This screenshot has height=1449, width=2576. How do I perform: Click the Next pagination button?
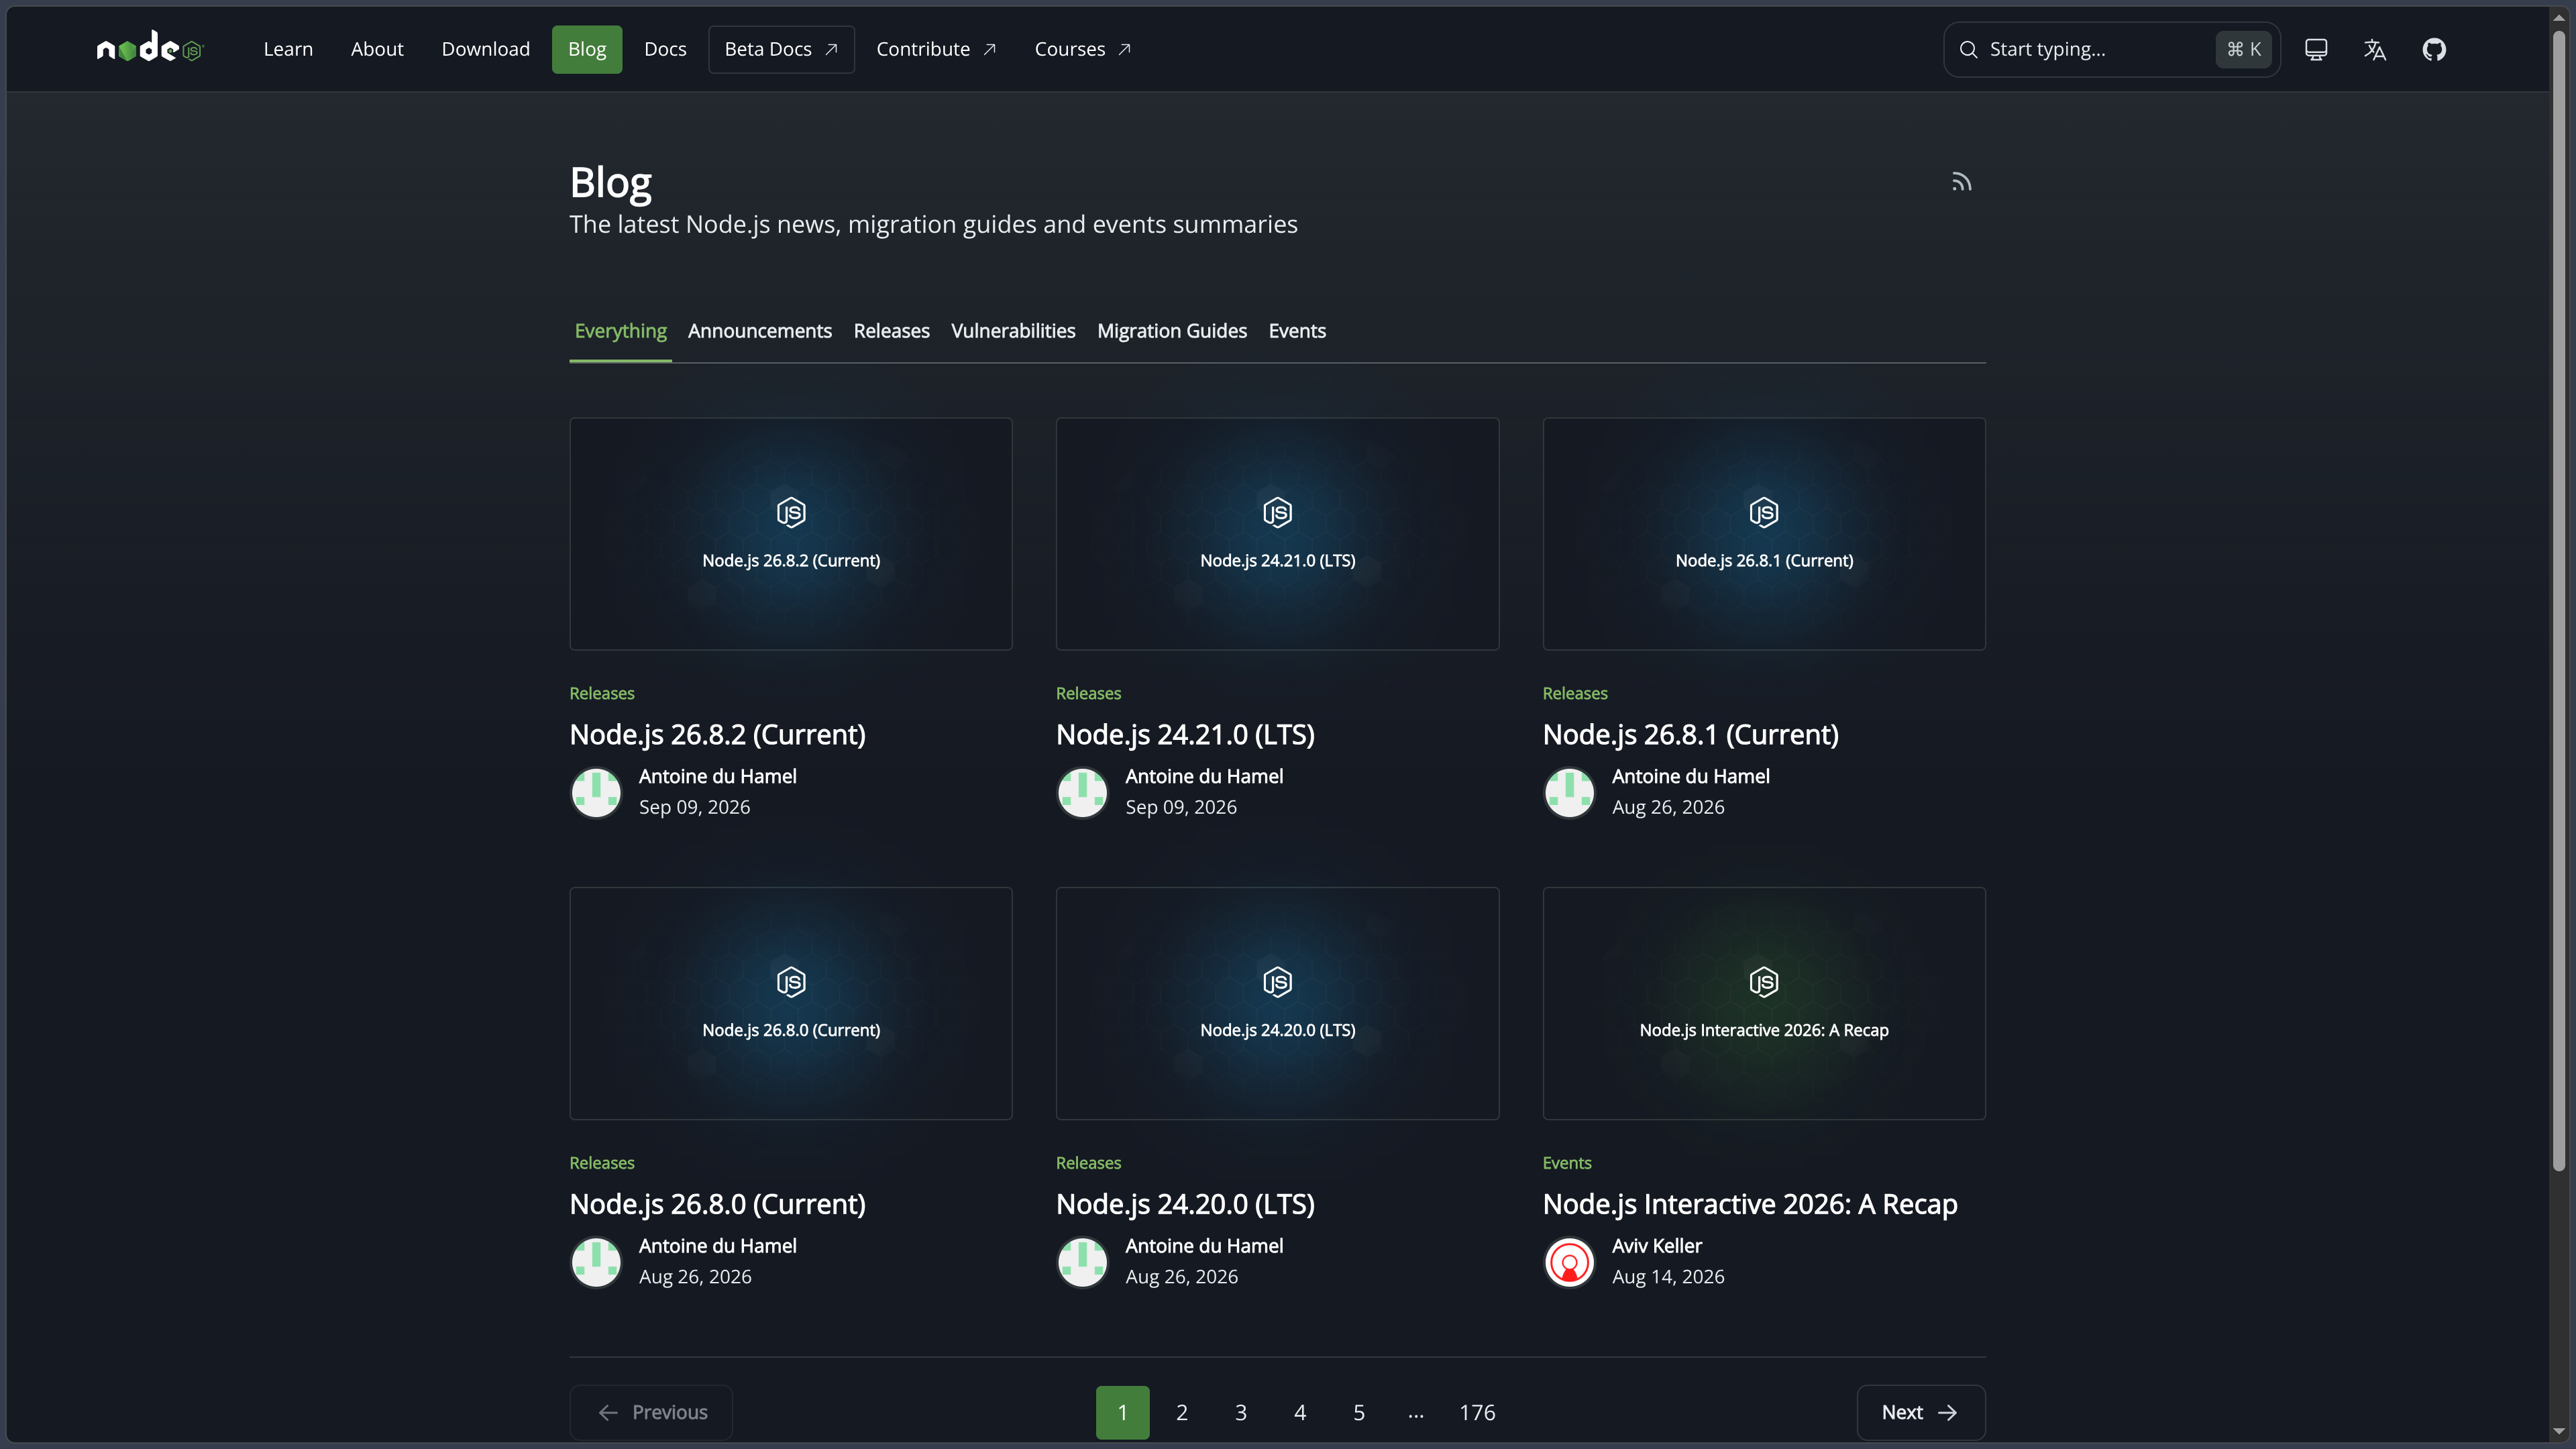pyautogui.click(x=1920, y=1412)
